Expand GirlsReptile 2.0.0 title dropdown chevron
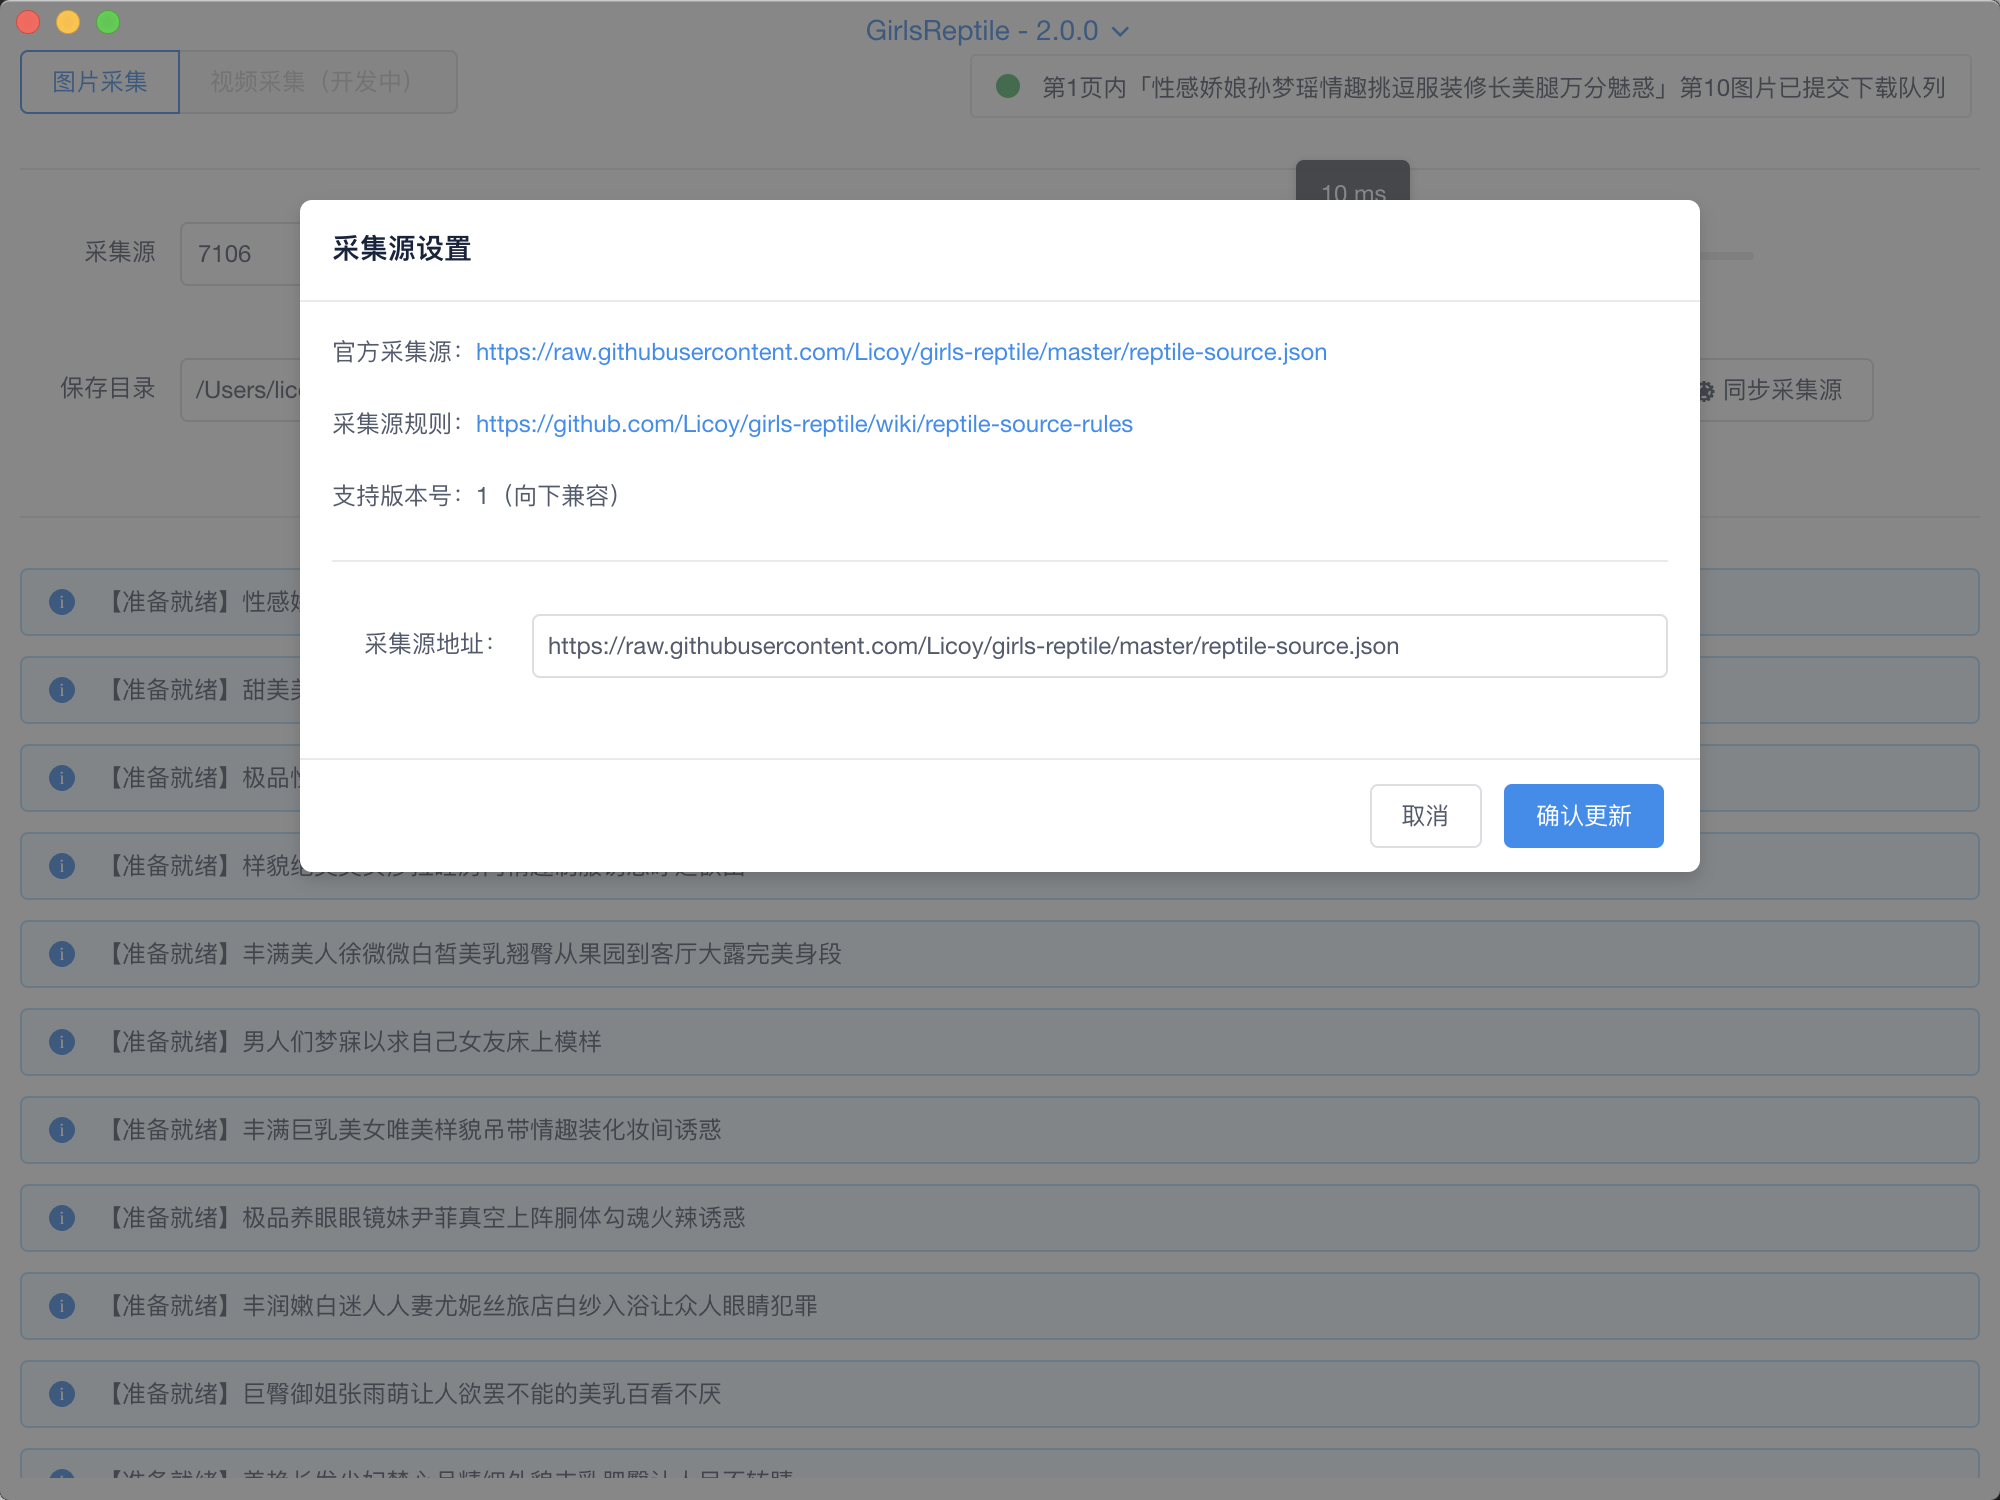 [x=1121, y=32]
